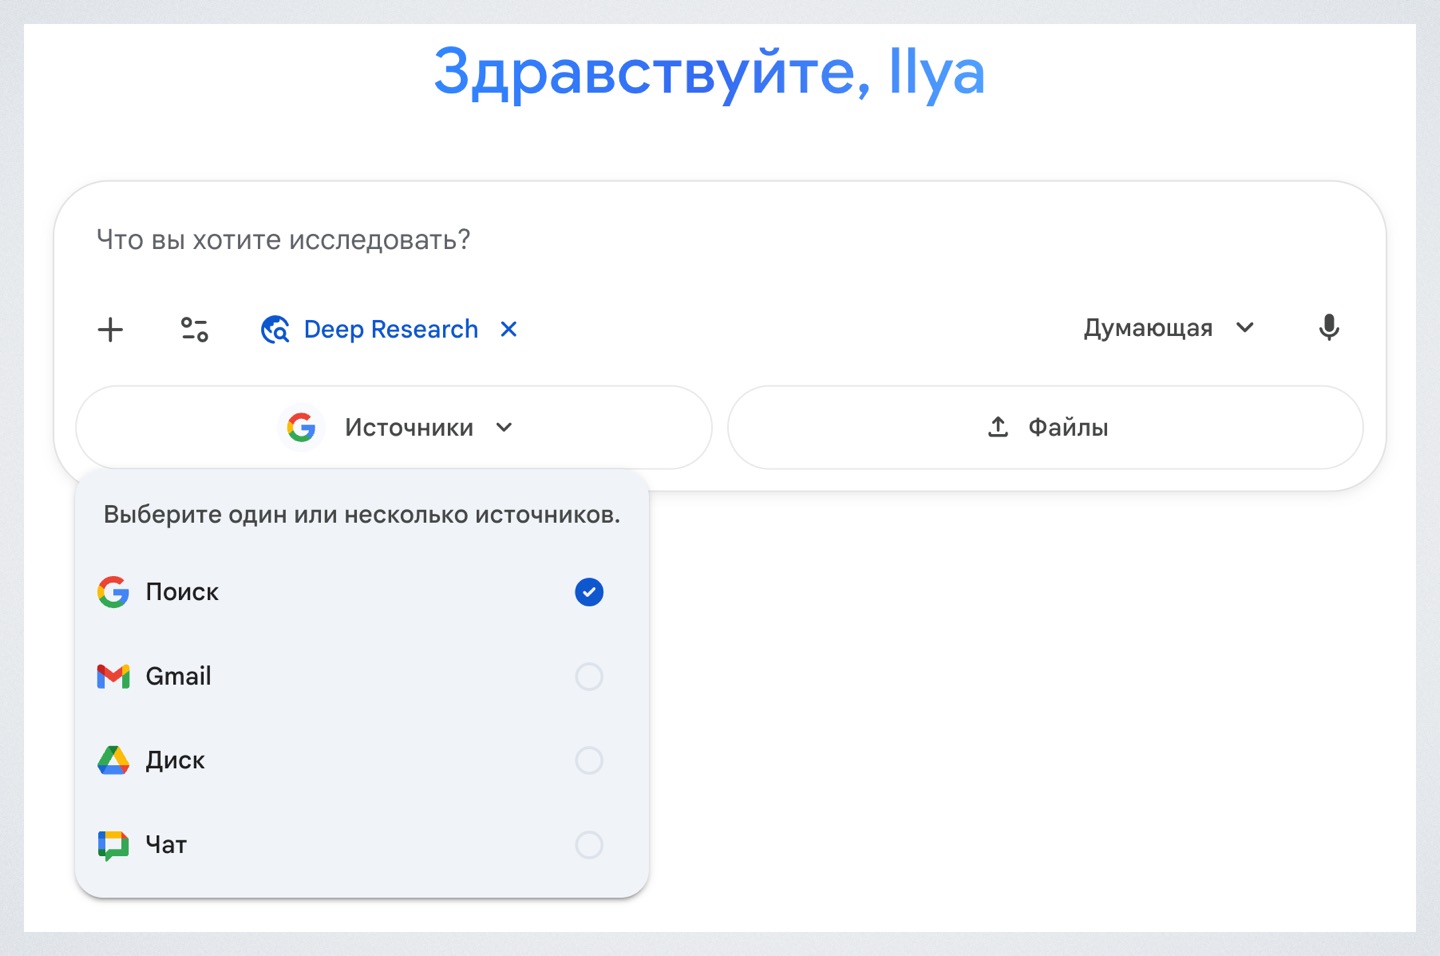Select the Поиск menu entry label
1440x956 pixels.
pos(182,592)
